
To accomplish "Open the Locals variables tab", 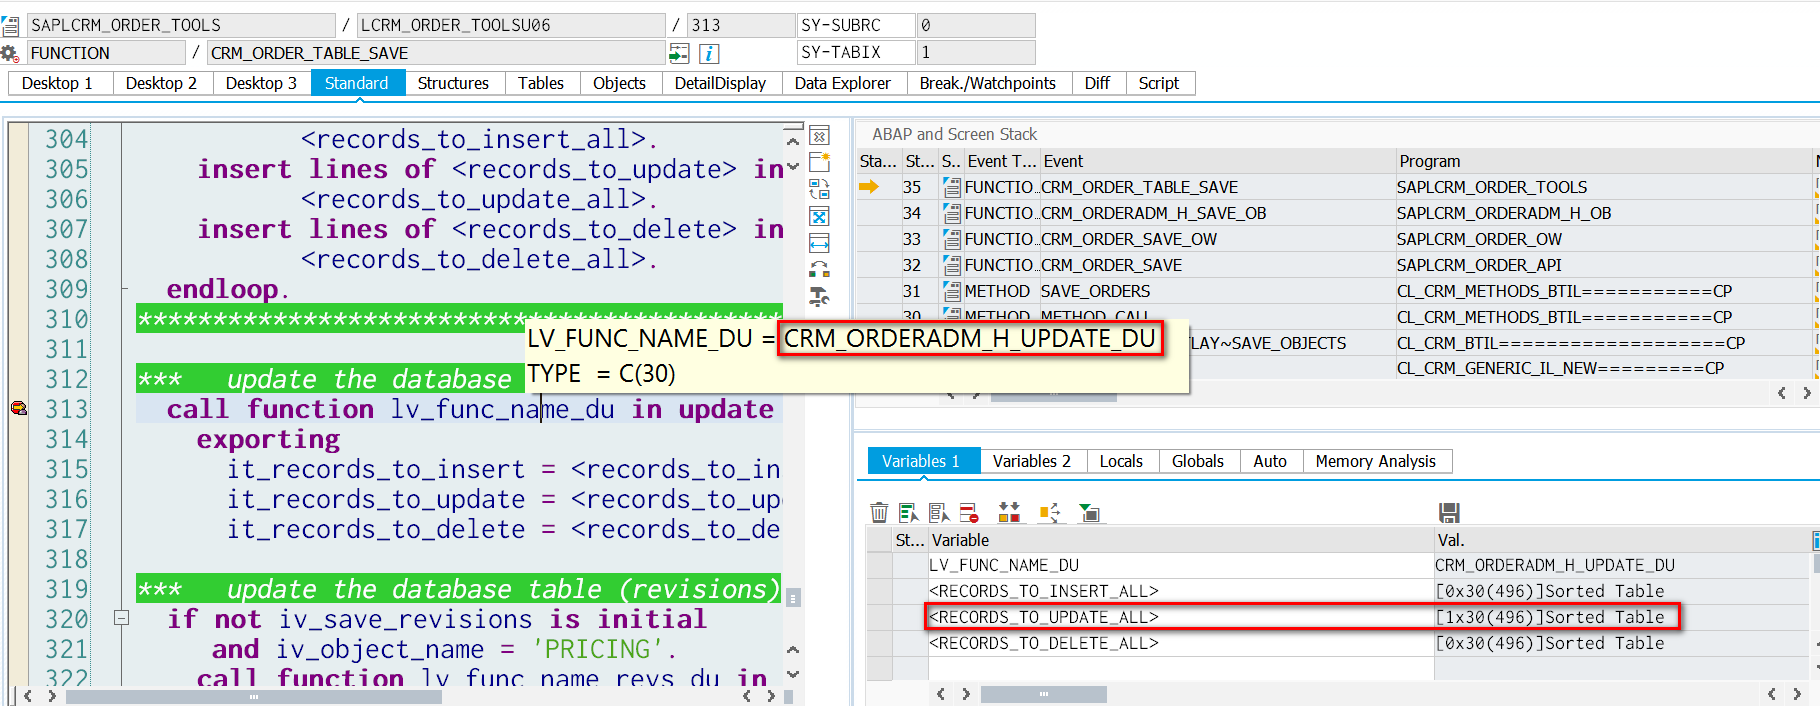I will click(1121, 461).
